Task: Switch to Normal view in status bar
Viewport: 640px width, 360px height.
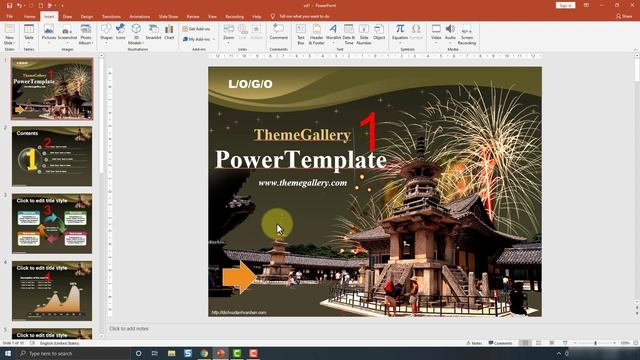Action: [525, 343]
